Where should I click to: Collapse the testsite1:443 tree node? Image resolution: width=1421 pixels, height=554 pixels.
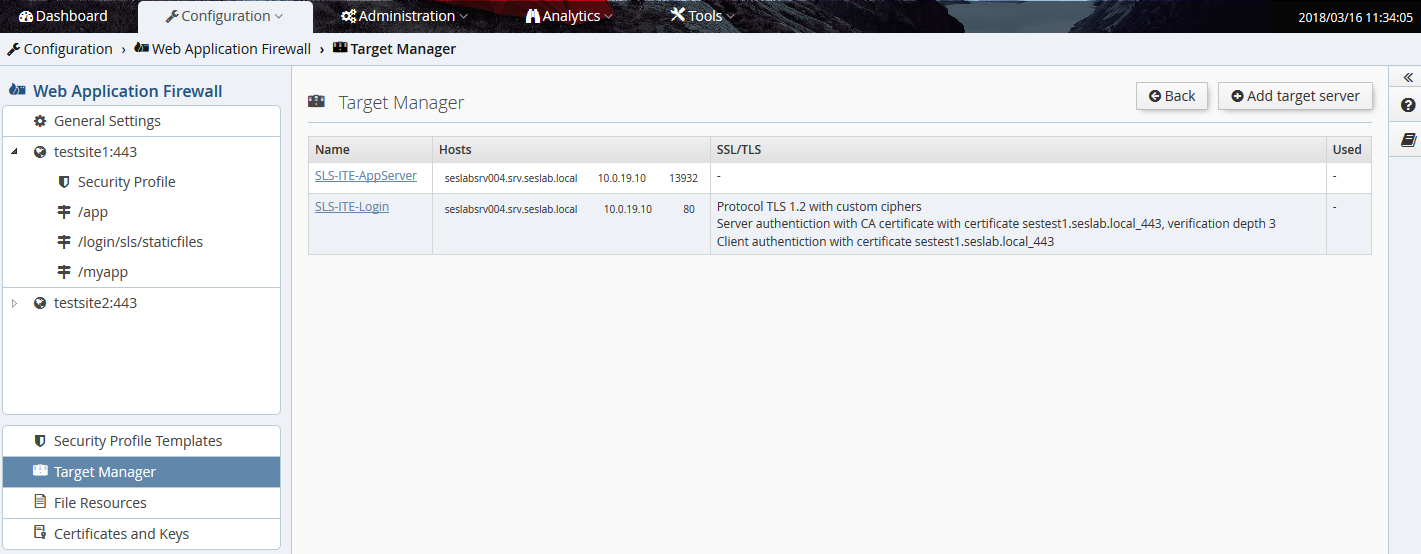click(14, 152)
